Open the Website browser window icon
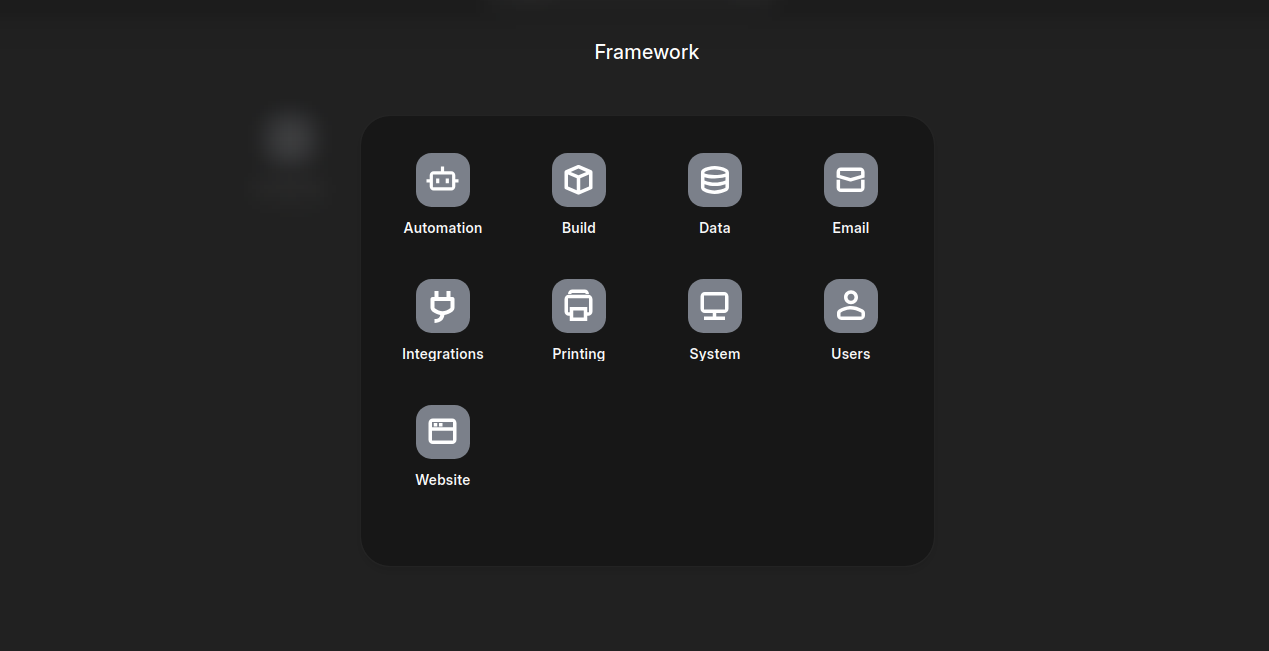Viewport: 1269px width, 651px height. tap(443, 432)
